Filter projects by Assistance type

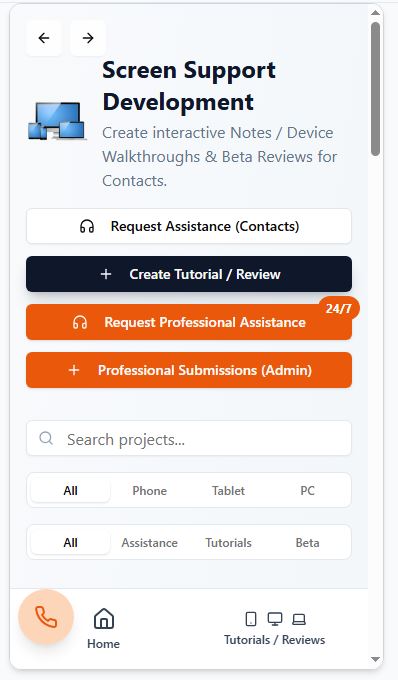(x=150, y=543)
